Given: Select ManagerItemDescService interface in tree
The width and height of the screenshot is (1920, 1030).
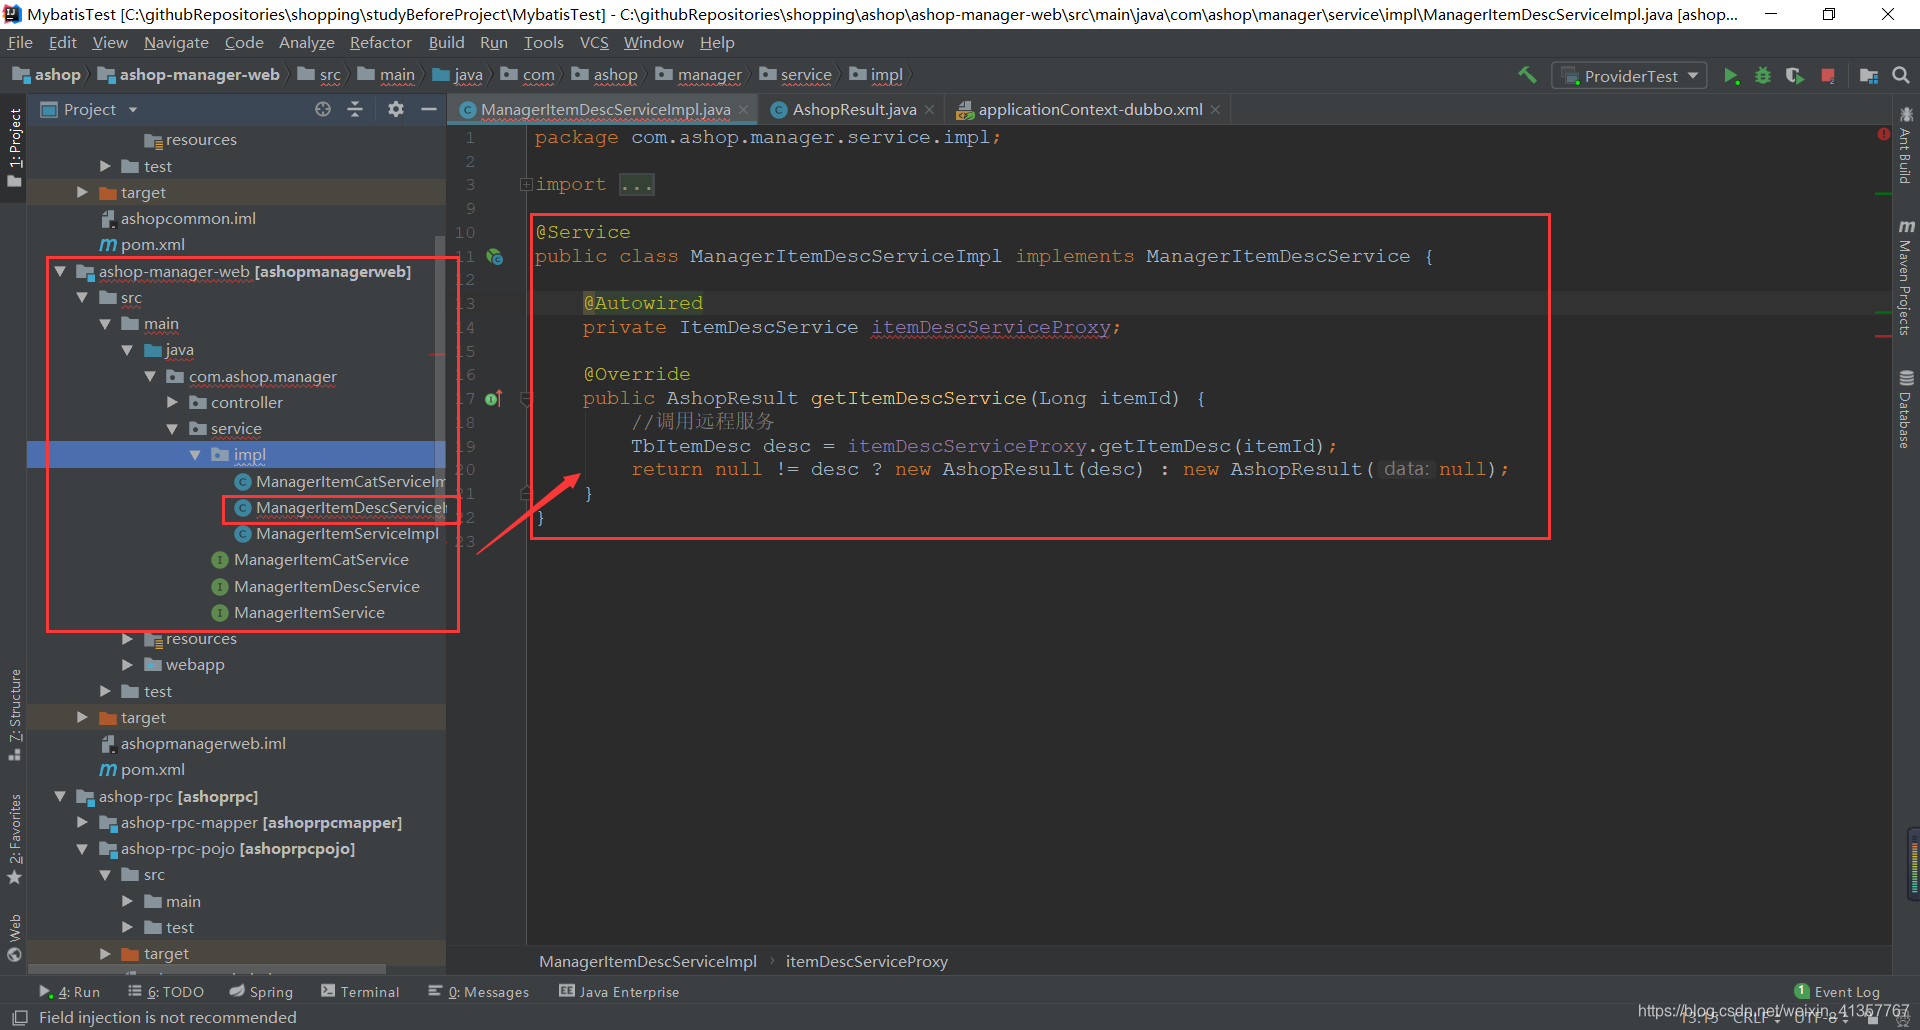Looking at the screenshot, I should (x=326, y=587).
